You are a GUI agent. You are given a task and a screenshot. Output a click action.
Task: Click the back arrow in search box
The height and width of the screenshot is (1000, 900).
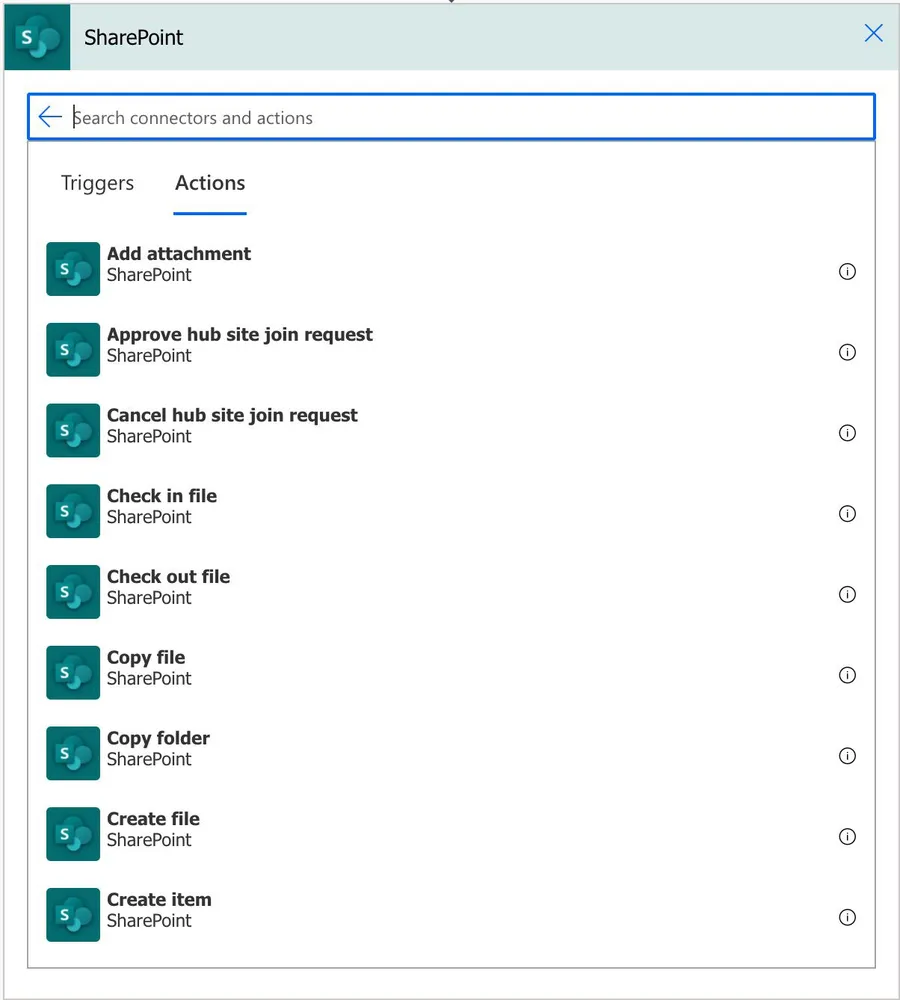50,118
